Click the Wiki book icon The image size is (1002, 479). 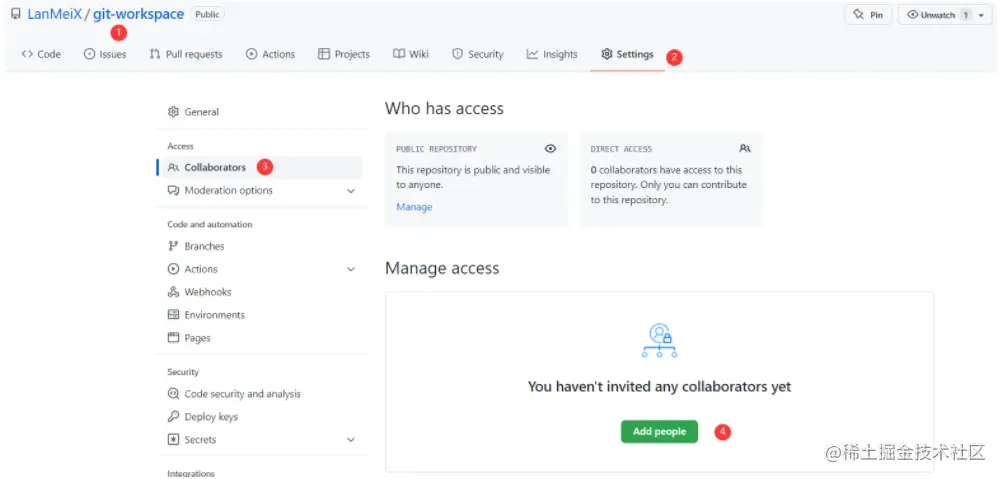point(399,54)
